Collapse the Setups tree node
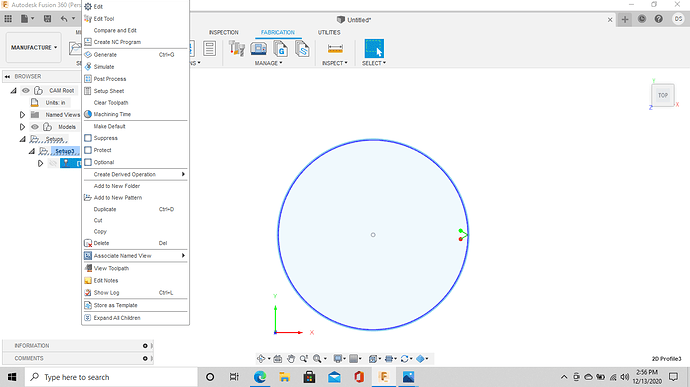Screen dimensions: 690x387 click(22, 139)
